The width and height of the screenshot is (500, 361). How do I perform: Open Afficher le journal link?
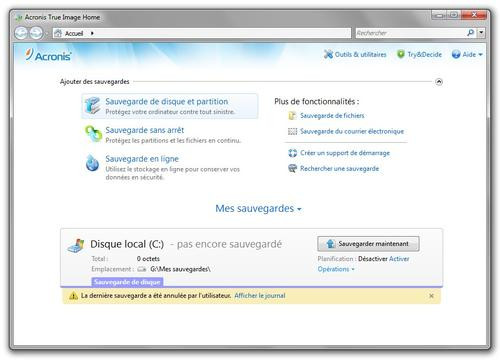click(x=260, y=296)
